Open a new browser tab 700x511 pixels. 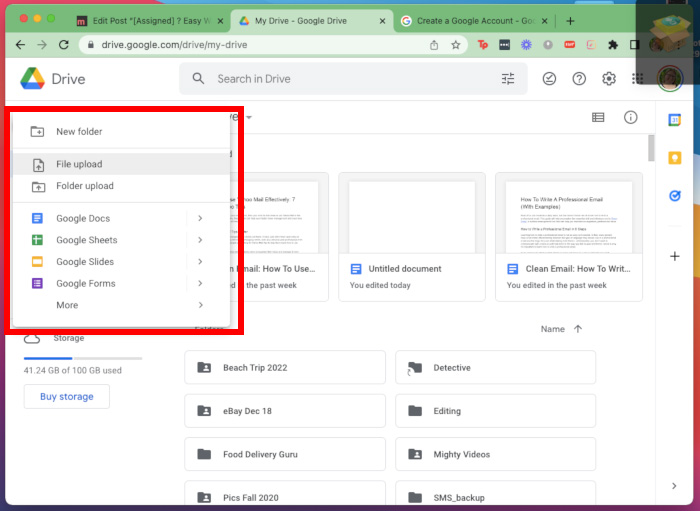[570, 21]
